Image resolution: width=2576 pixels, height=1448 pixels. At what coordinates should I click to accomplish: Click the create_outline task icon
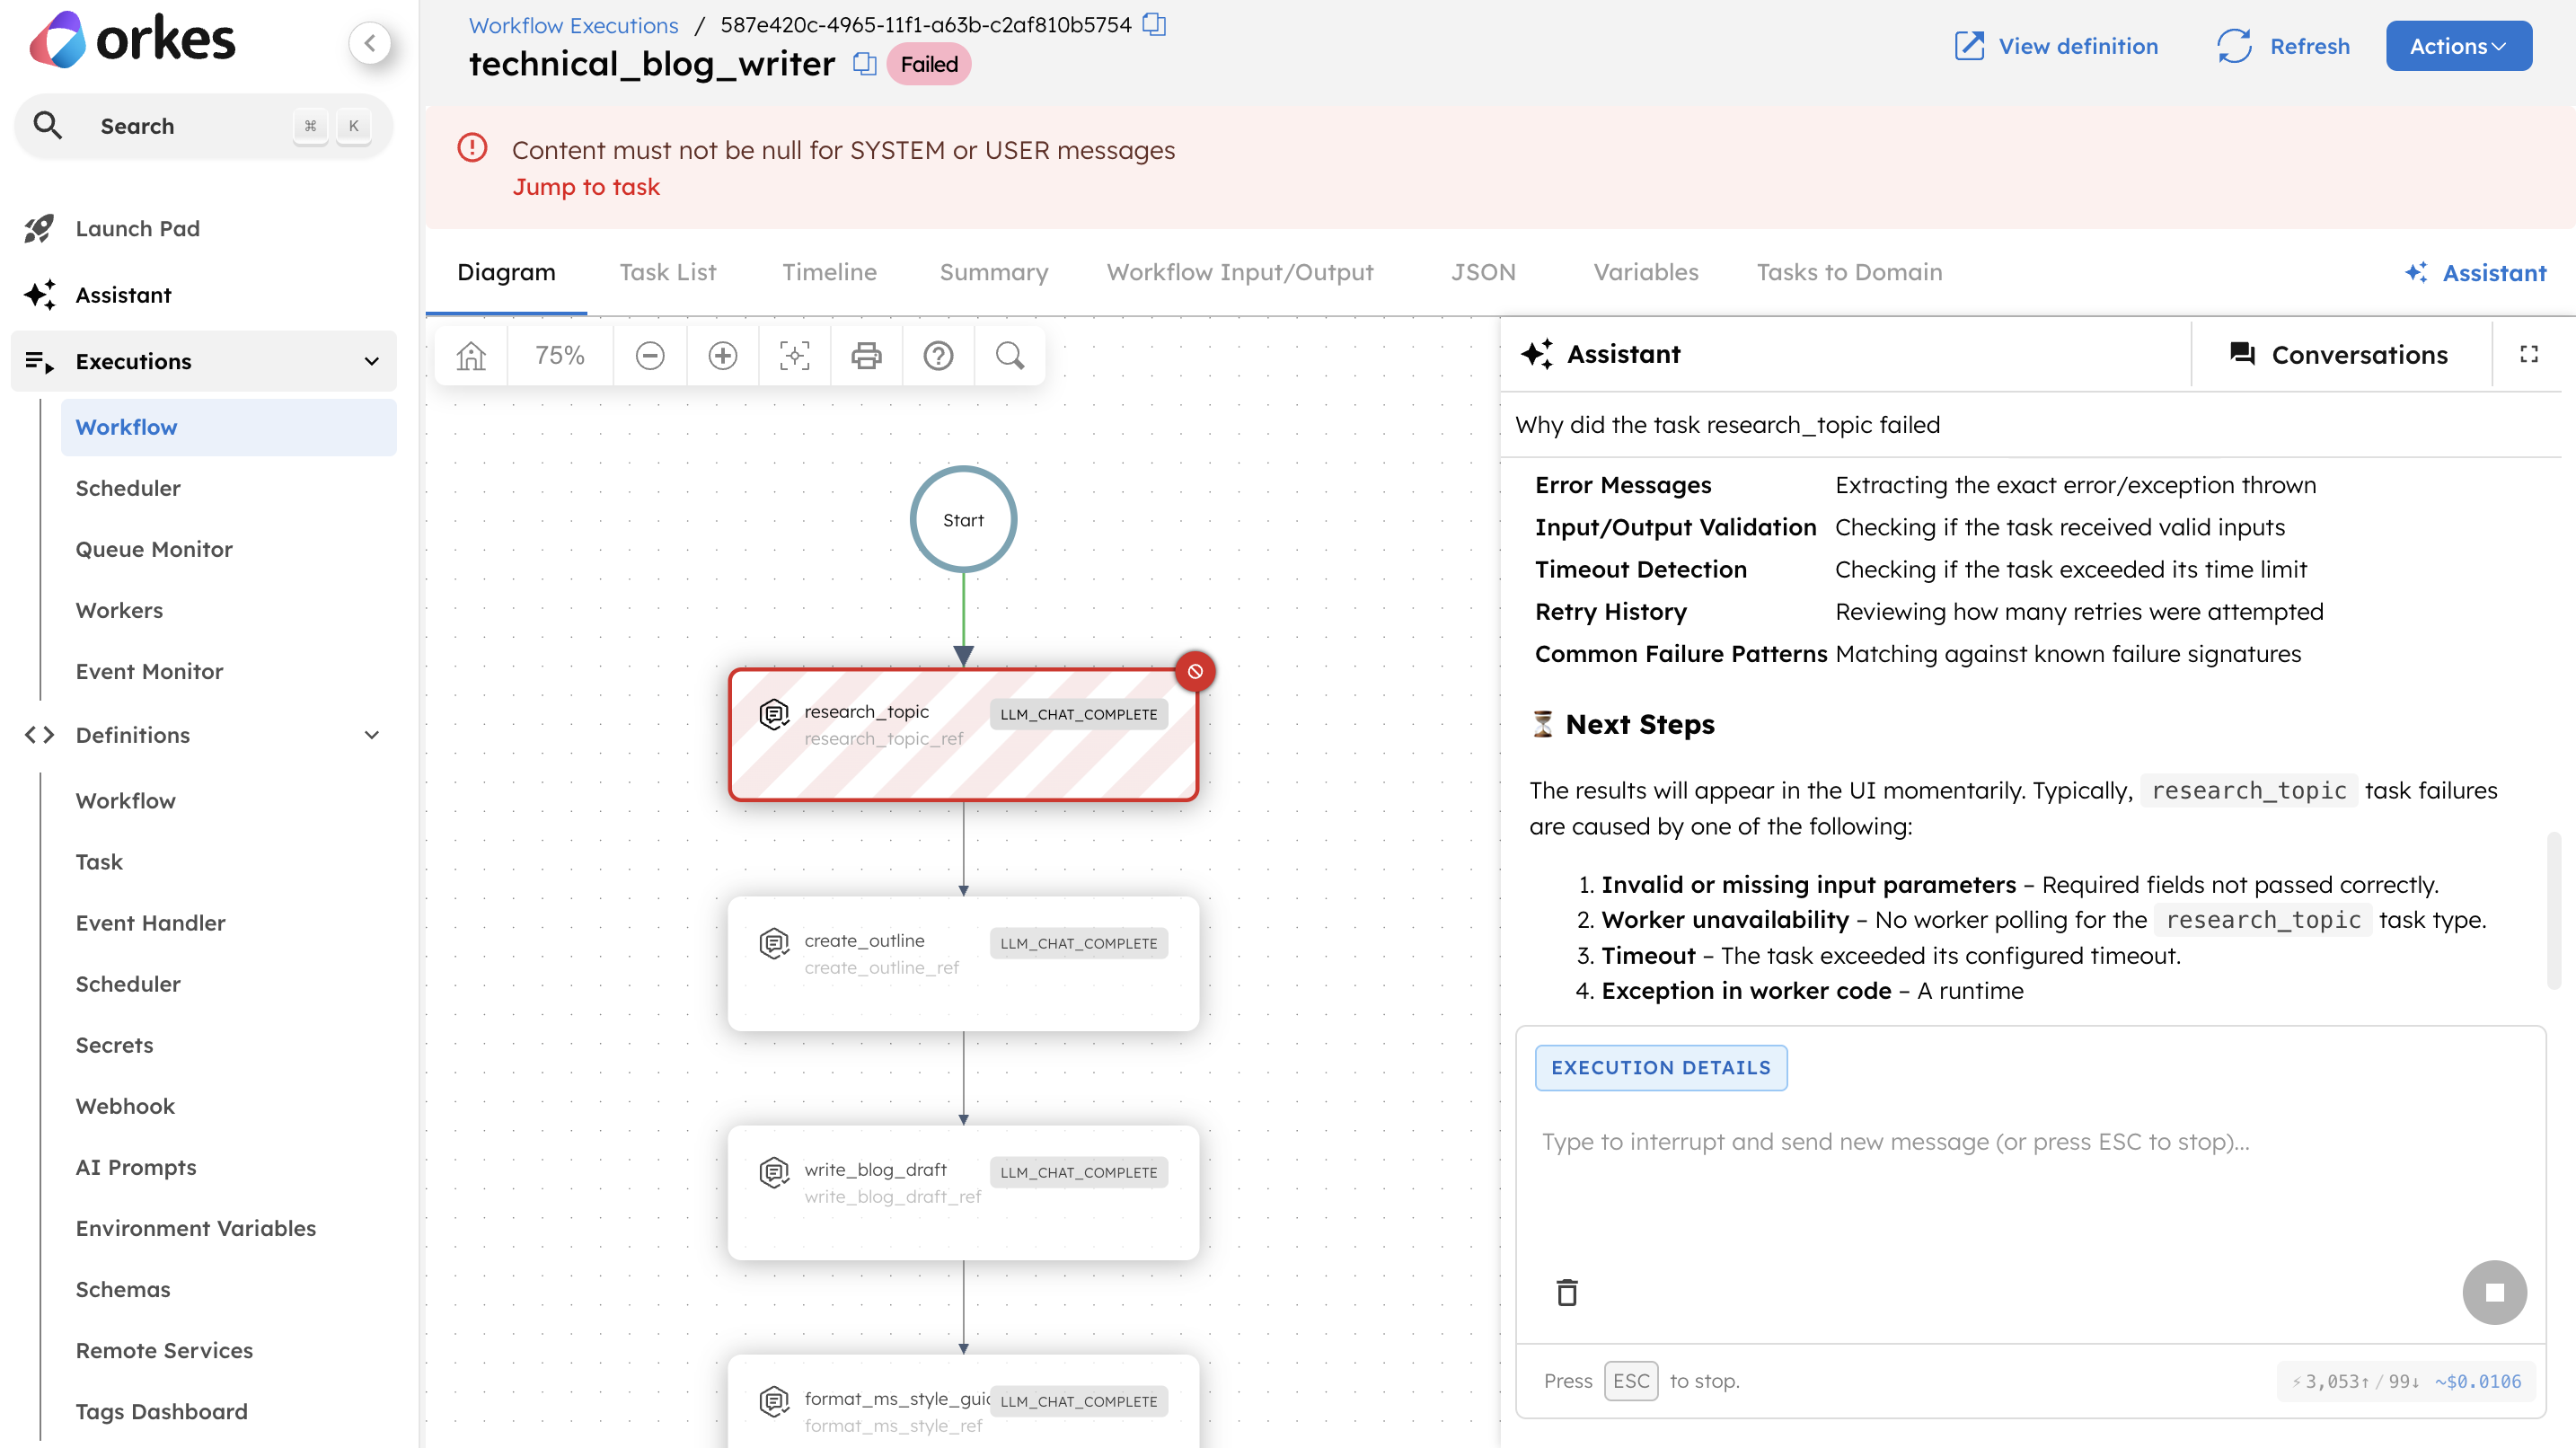point(774,942)
